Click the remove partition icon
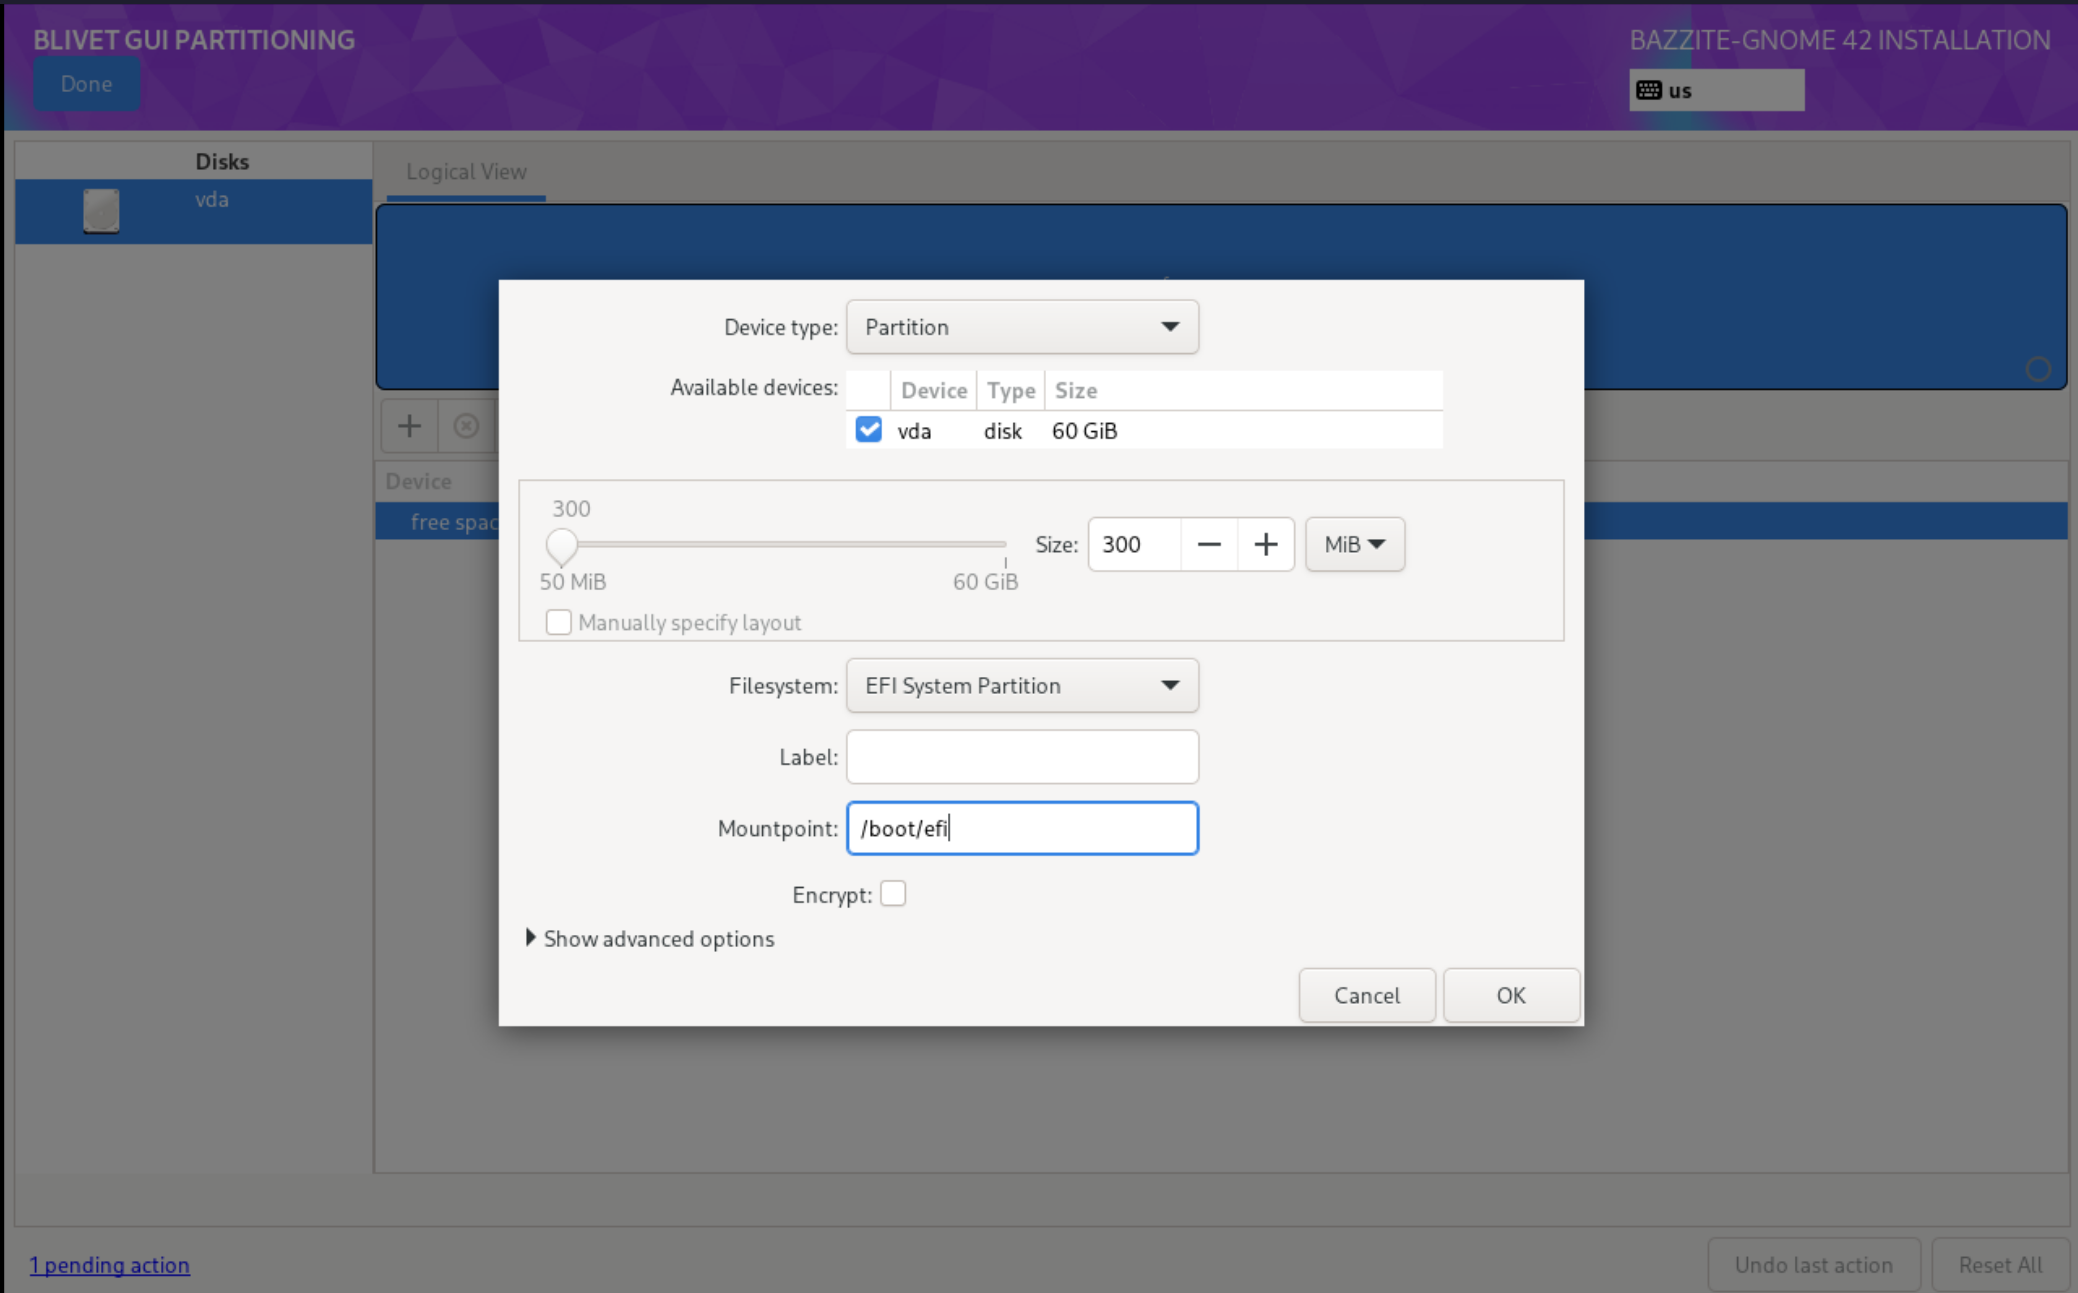2078x1293 pixels. [x=466, y=425]
